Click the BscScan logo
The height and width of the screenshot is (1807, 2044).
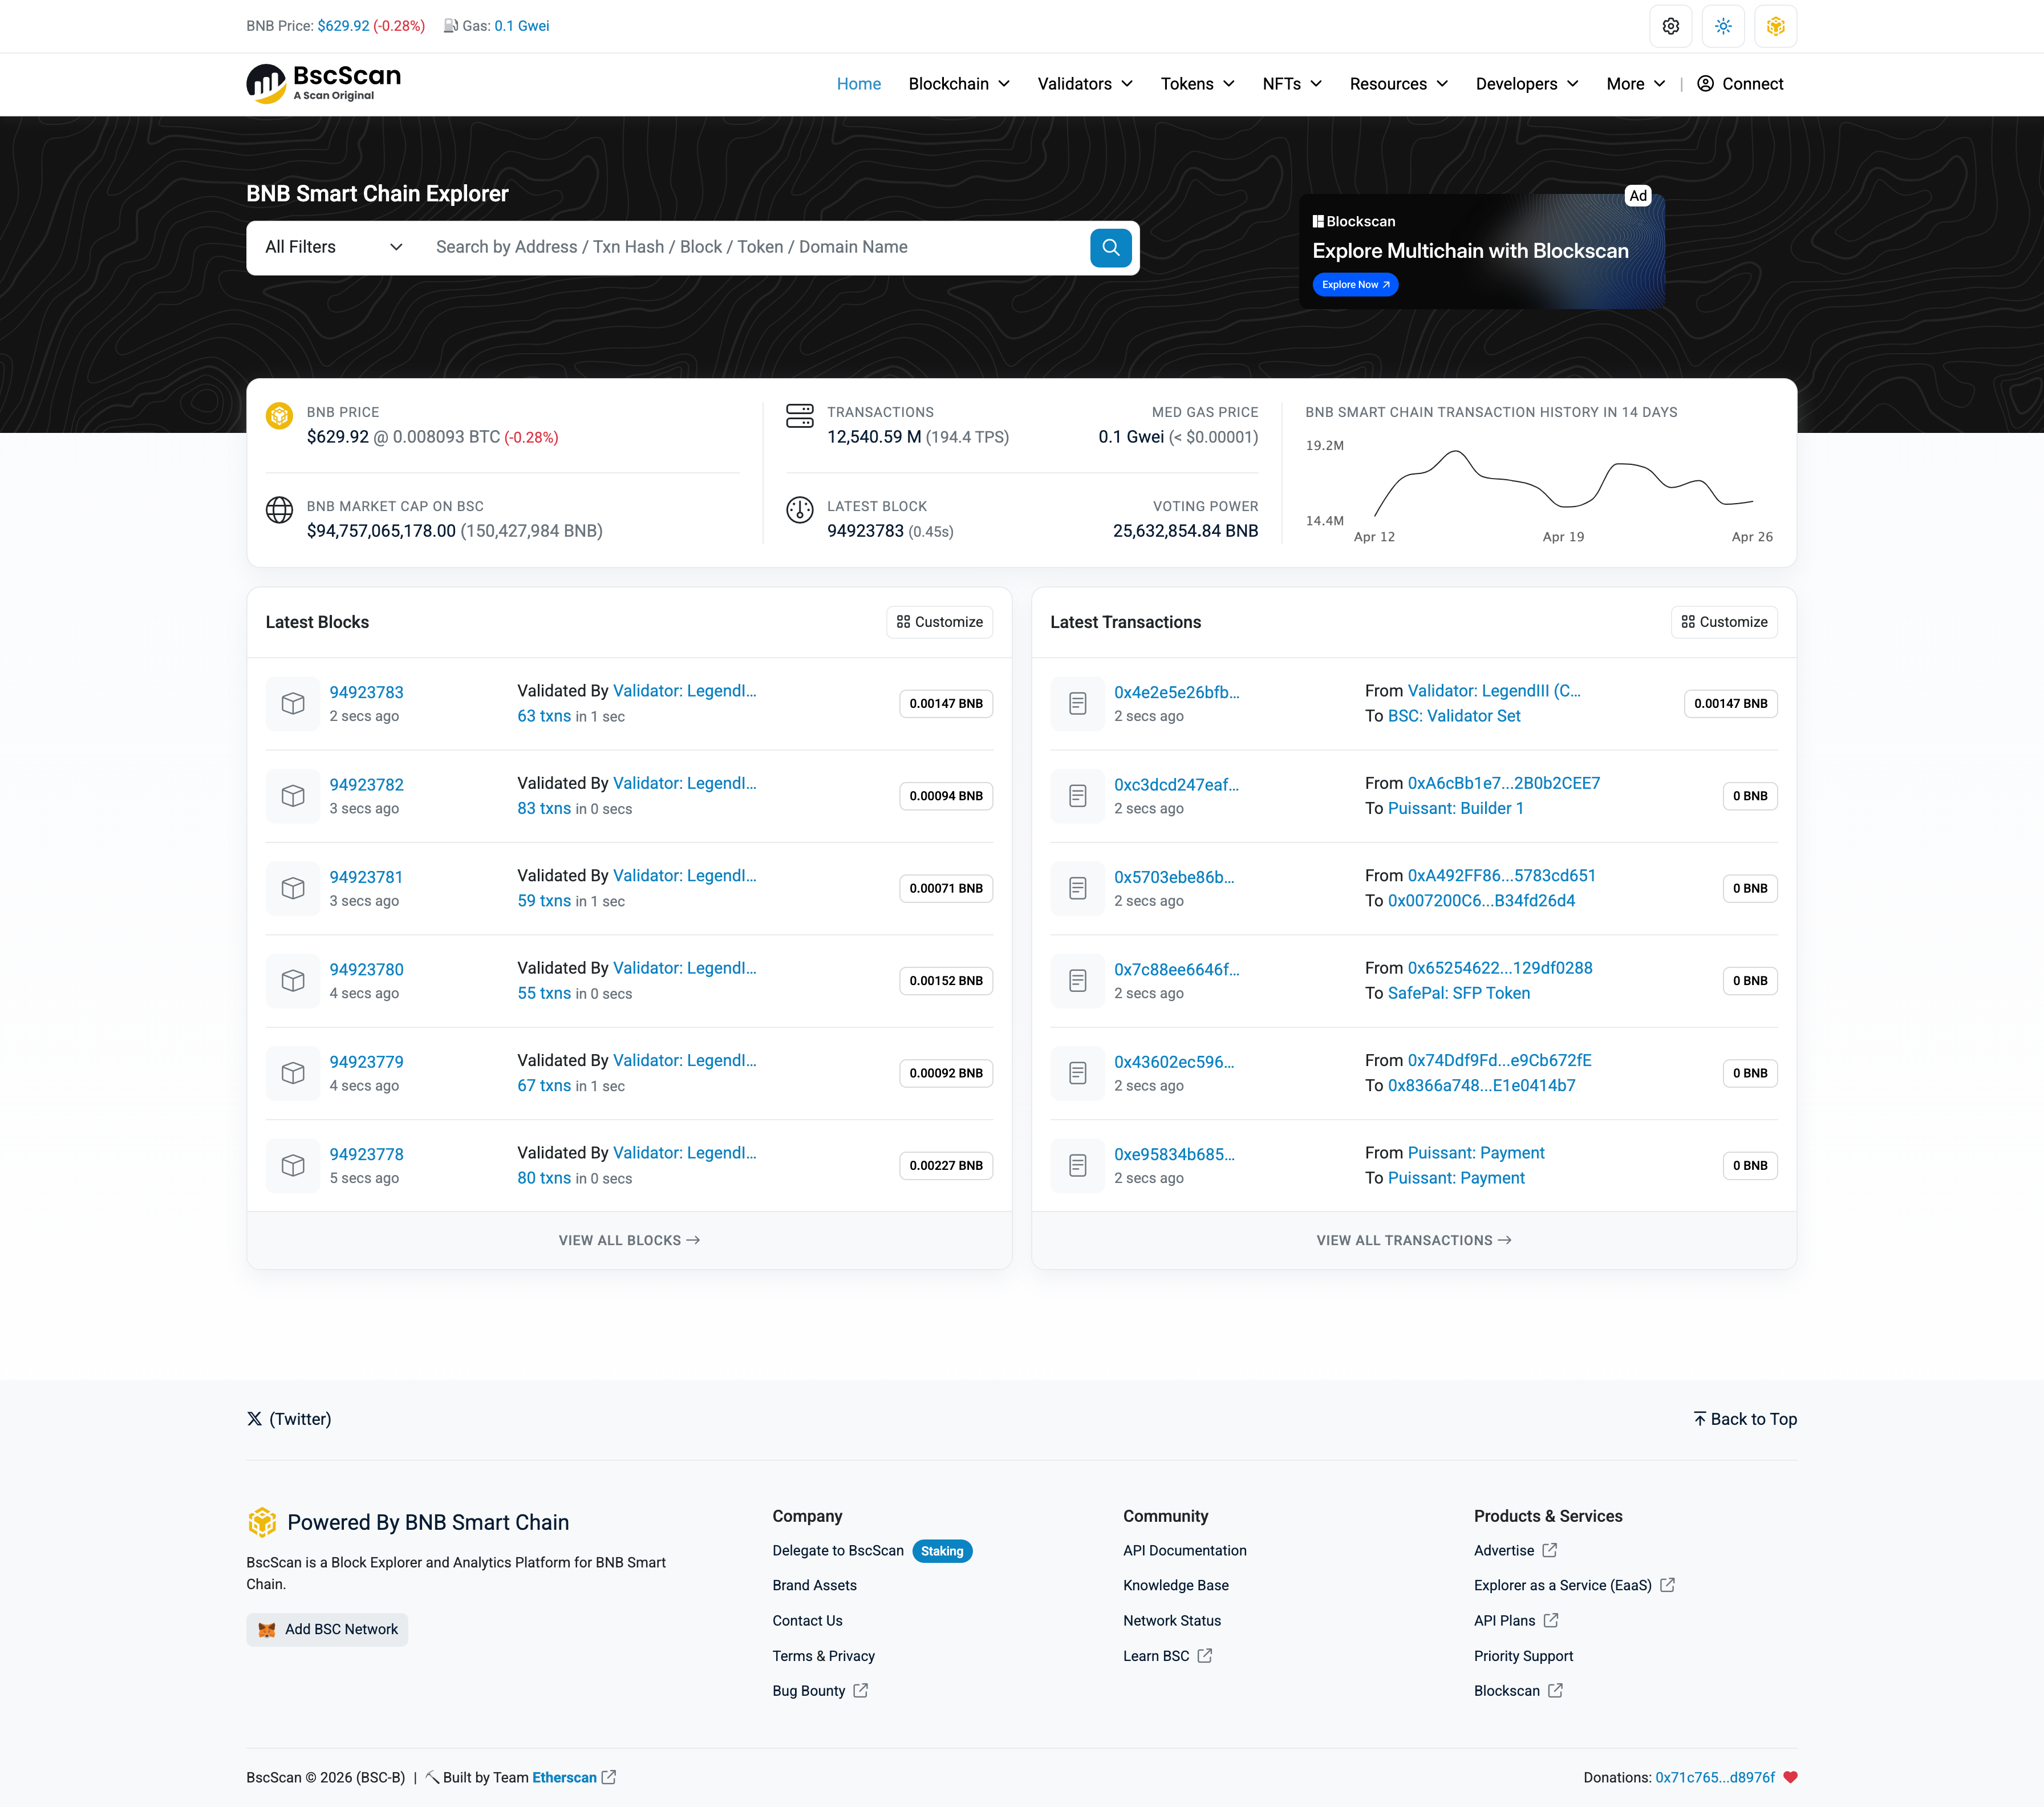(323, 83)
